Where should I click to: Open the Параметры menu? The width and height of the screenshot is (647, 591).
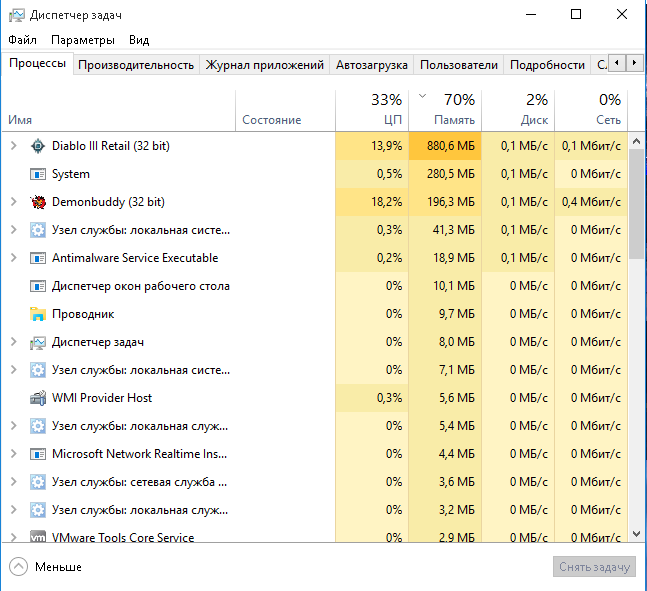click(x=83, y=40)
